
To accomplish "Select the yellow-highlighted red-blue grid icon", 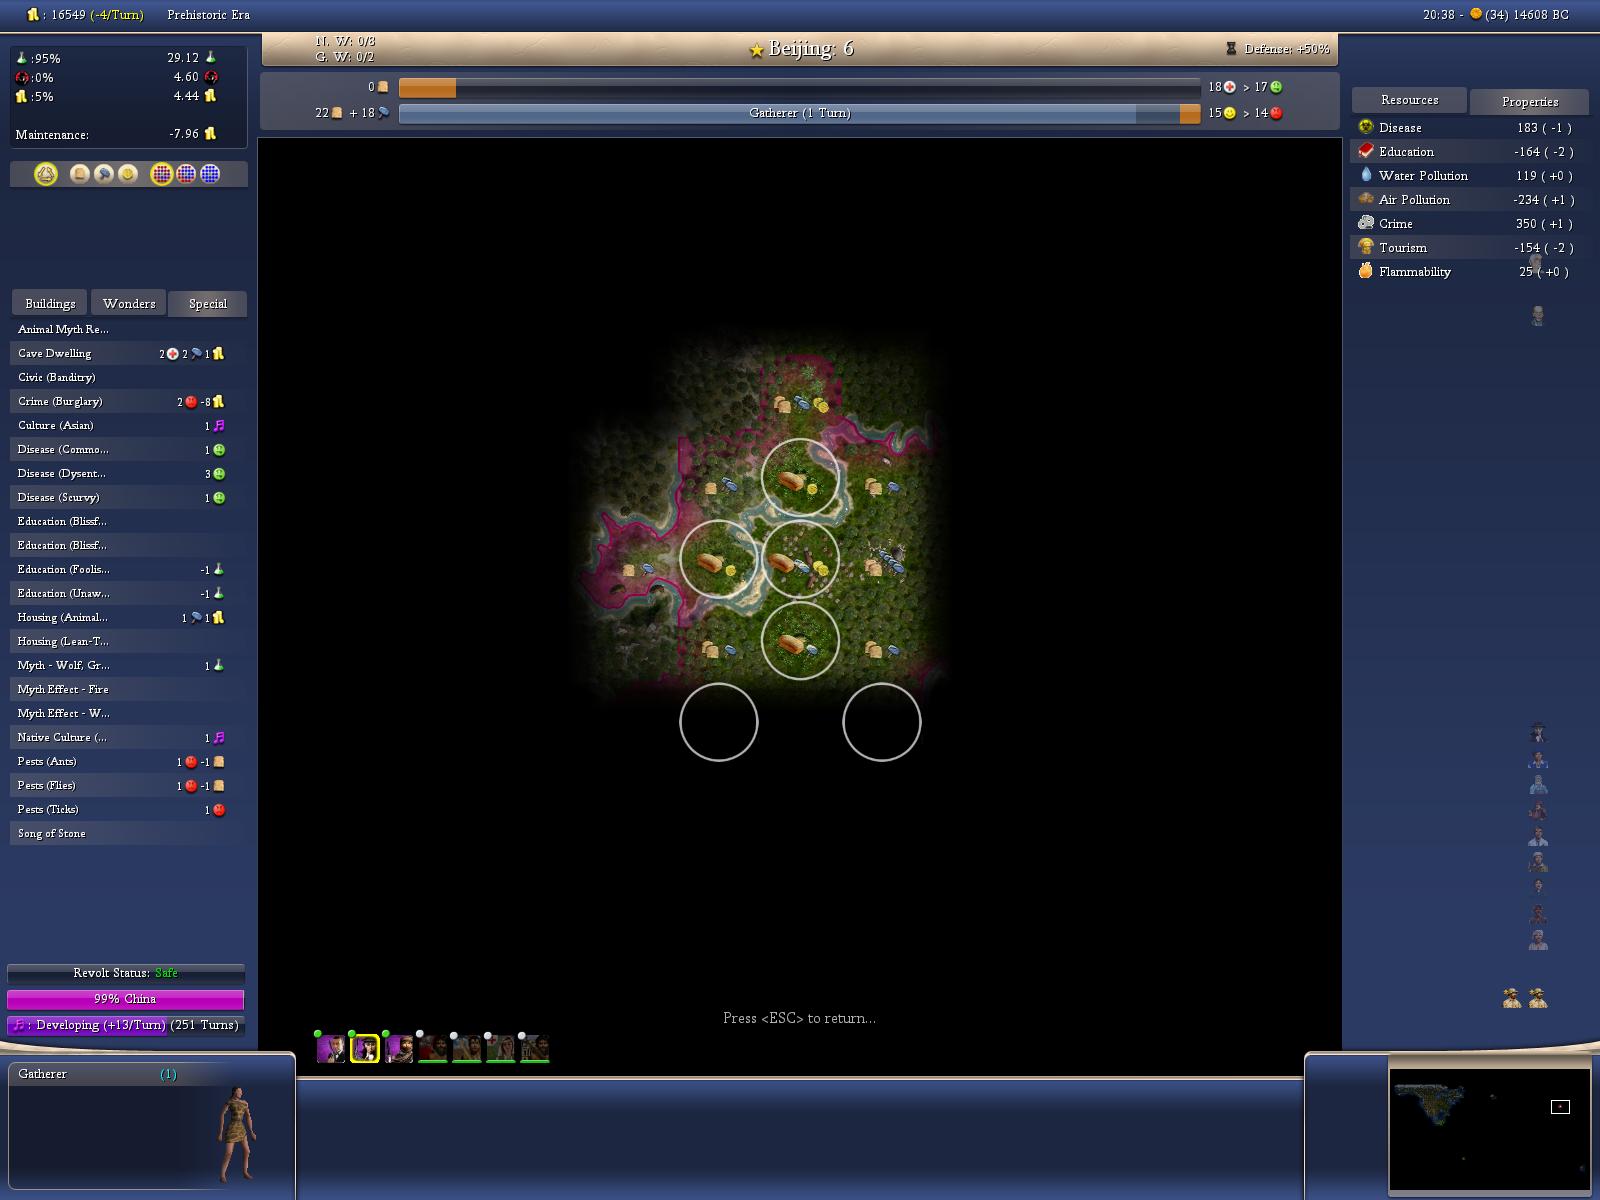I will 162,174.
